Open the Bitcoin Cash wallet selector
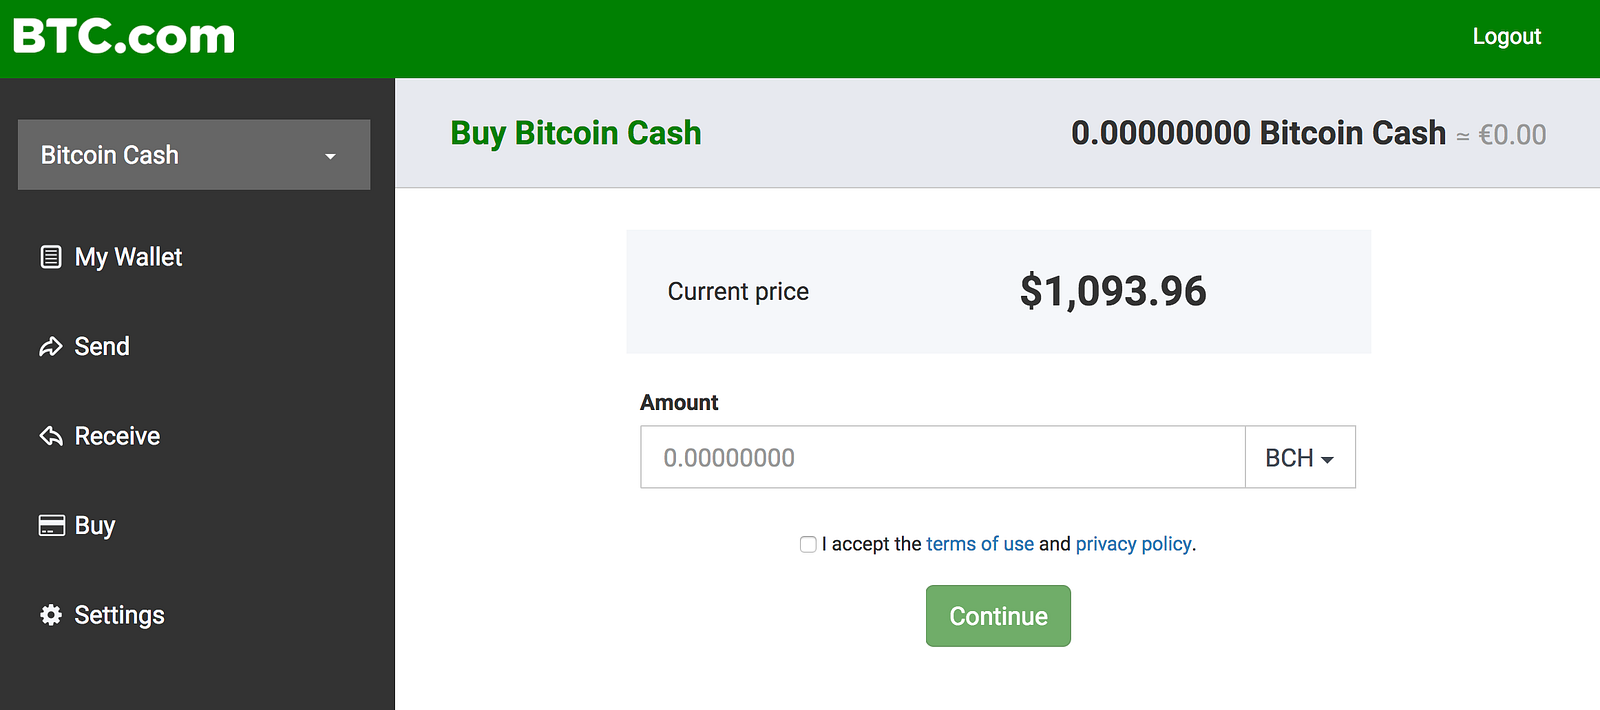1600x710 pixels. [194, 155]
